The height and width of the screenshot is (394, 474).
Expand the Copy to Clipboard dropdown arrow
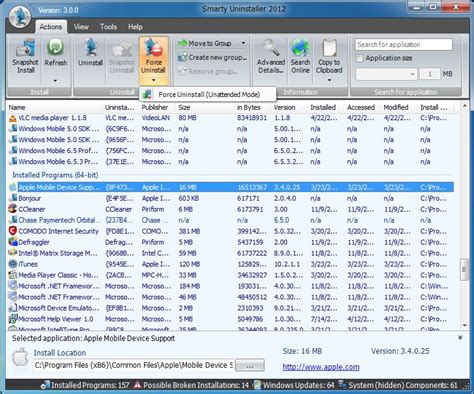coord(329,80)
